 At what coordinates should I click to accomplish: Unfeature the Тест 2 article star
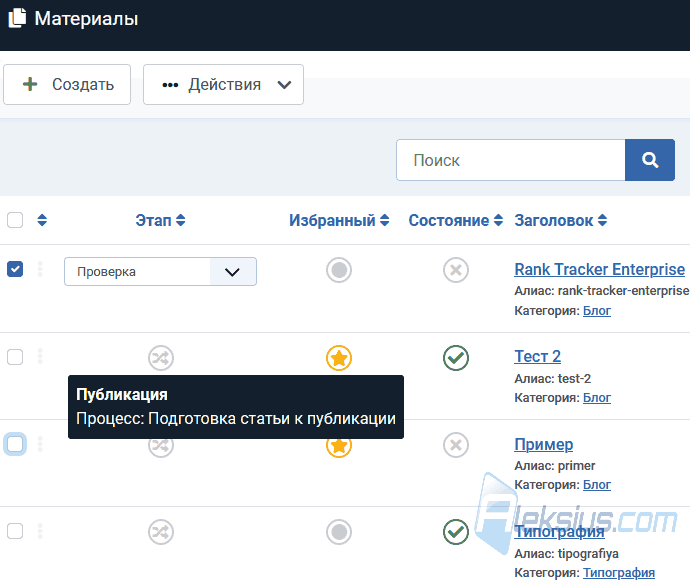339,358
